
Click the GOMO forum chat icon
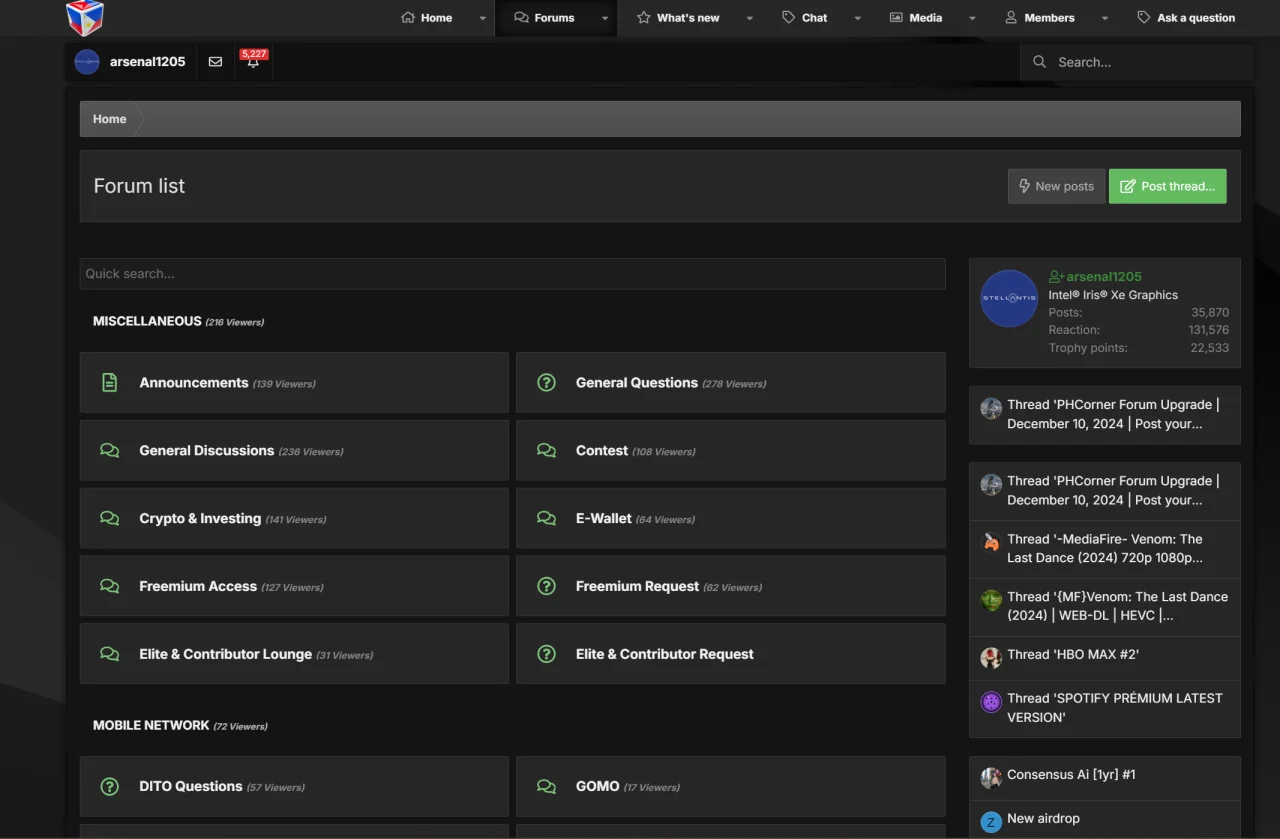(x=546, y=787)
